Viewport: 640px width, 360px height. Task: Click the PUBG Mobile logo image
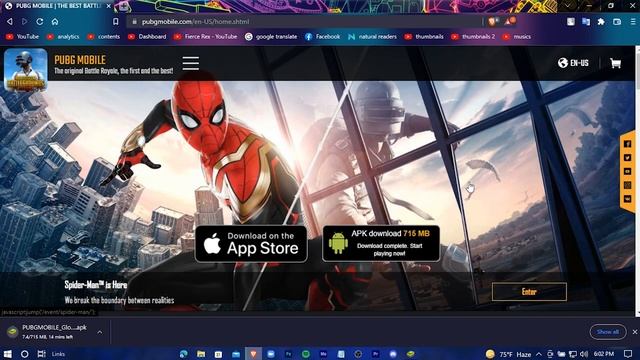click(26, 69)
